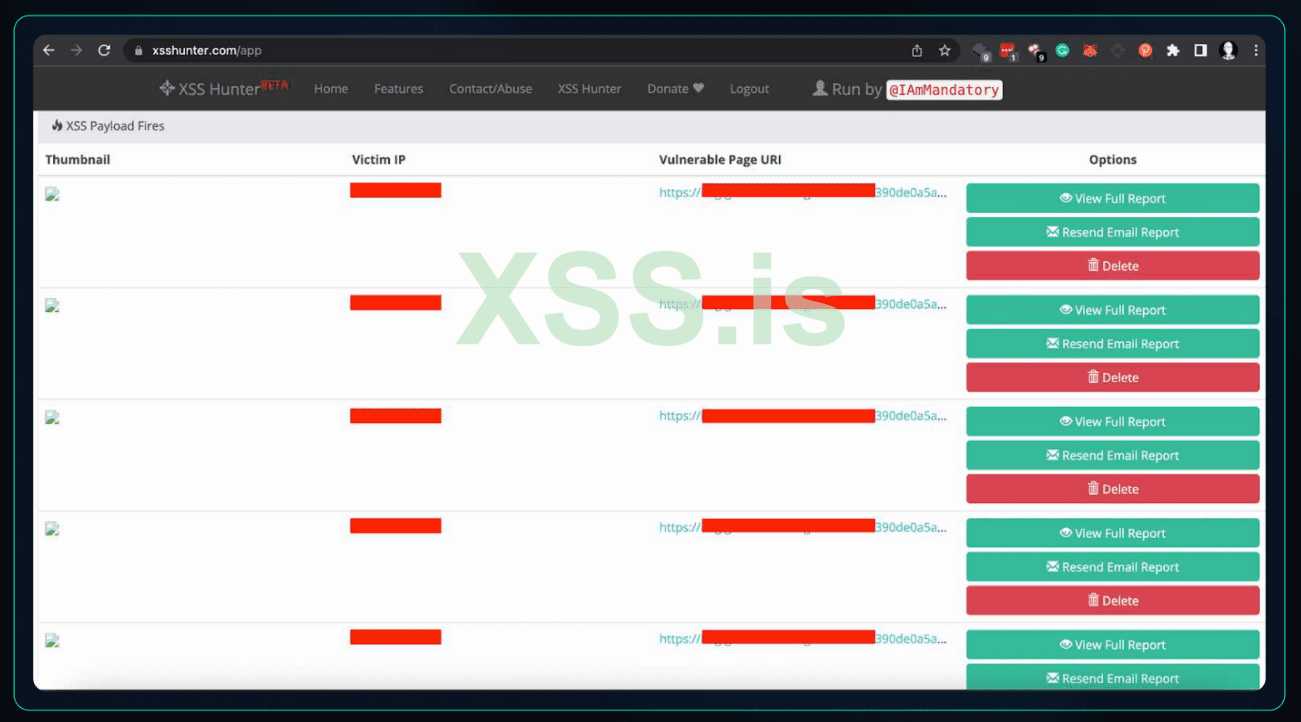1301x722 pixels.
Task: Go to the Home nav item
Action: pos(331,89)
